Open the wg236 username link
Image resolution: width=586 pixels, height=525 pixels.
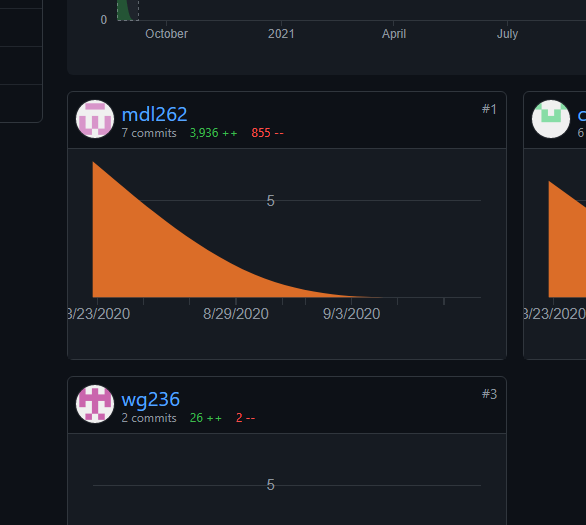[x=151, y=399]
